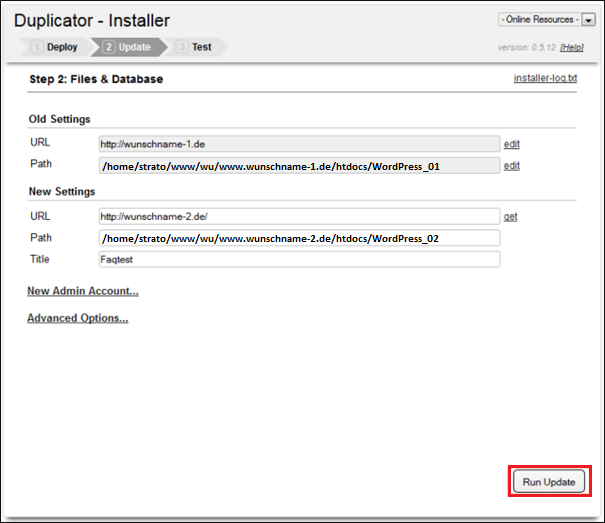Click edit next to old Path
The height and width of the screenshot is (523, 605).
[511, 166]
